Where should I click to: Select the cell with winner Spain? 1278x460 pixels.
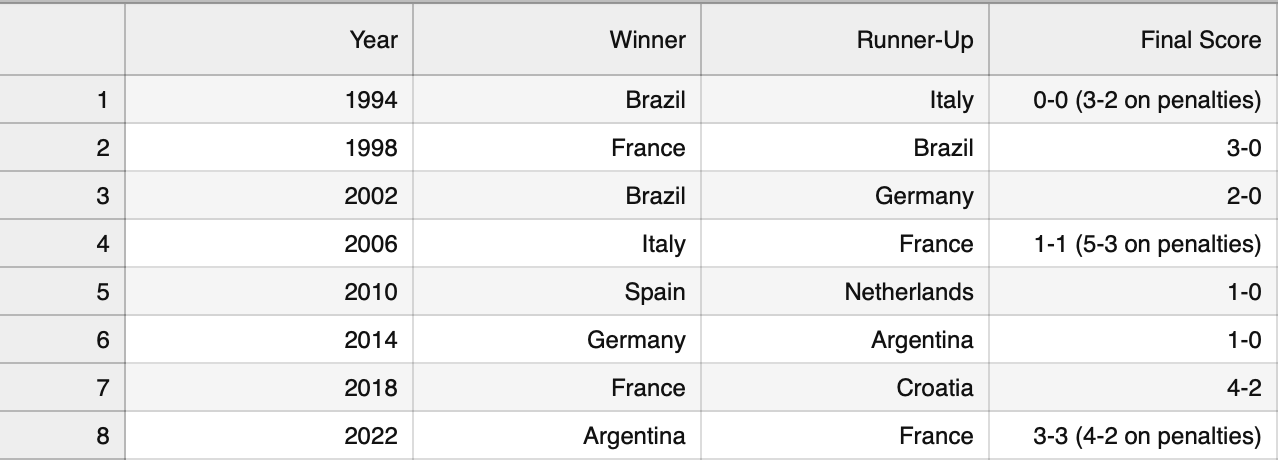(557, 292)
